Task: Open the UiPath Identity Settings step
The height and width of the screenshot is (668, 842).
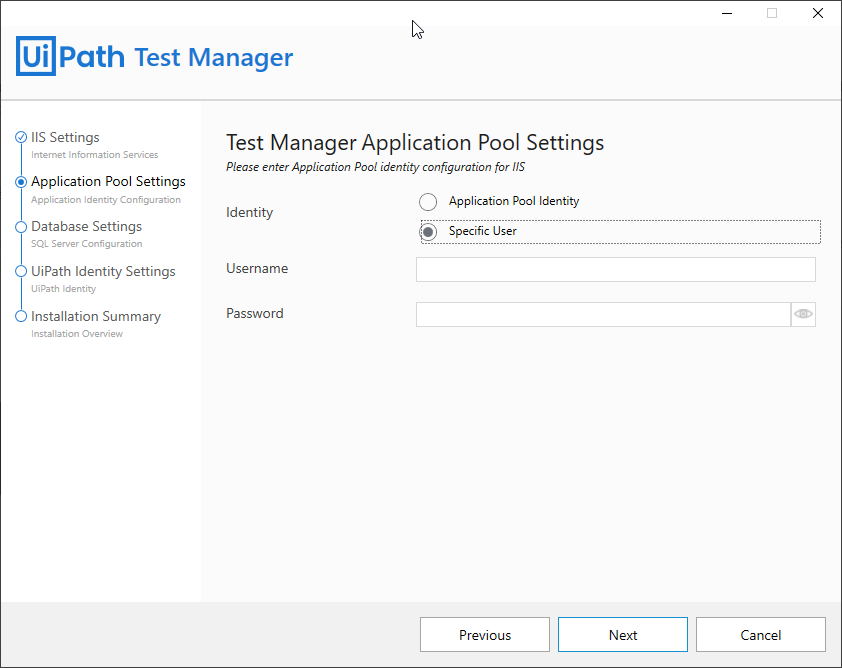Action: click(x=103, y=272)
